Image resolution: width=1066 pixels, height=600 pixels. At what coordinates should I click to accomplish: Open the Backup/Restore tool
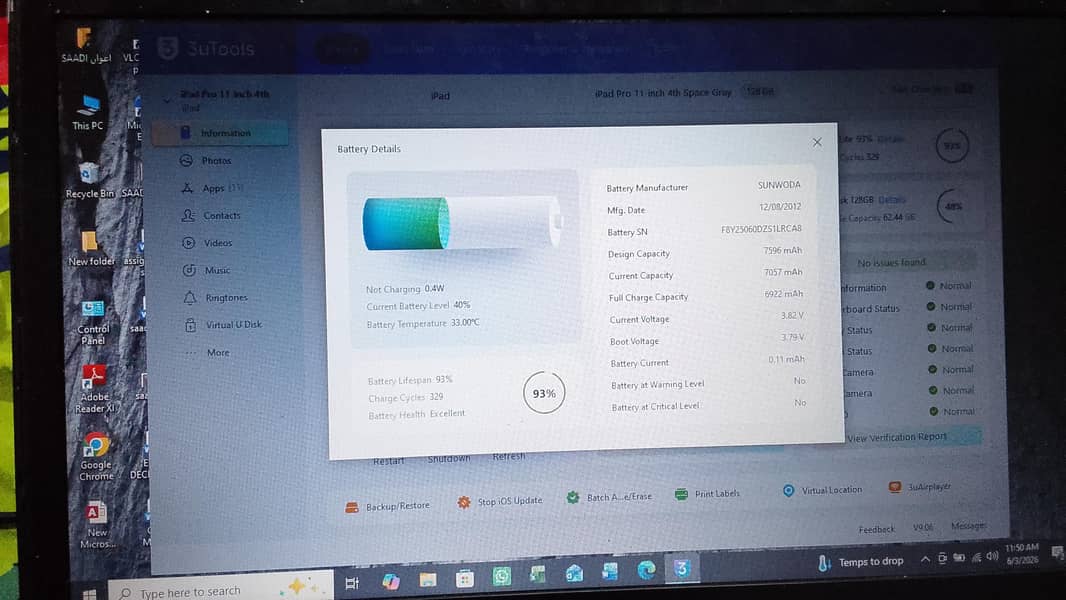(388, 506)
